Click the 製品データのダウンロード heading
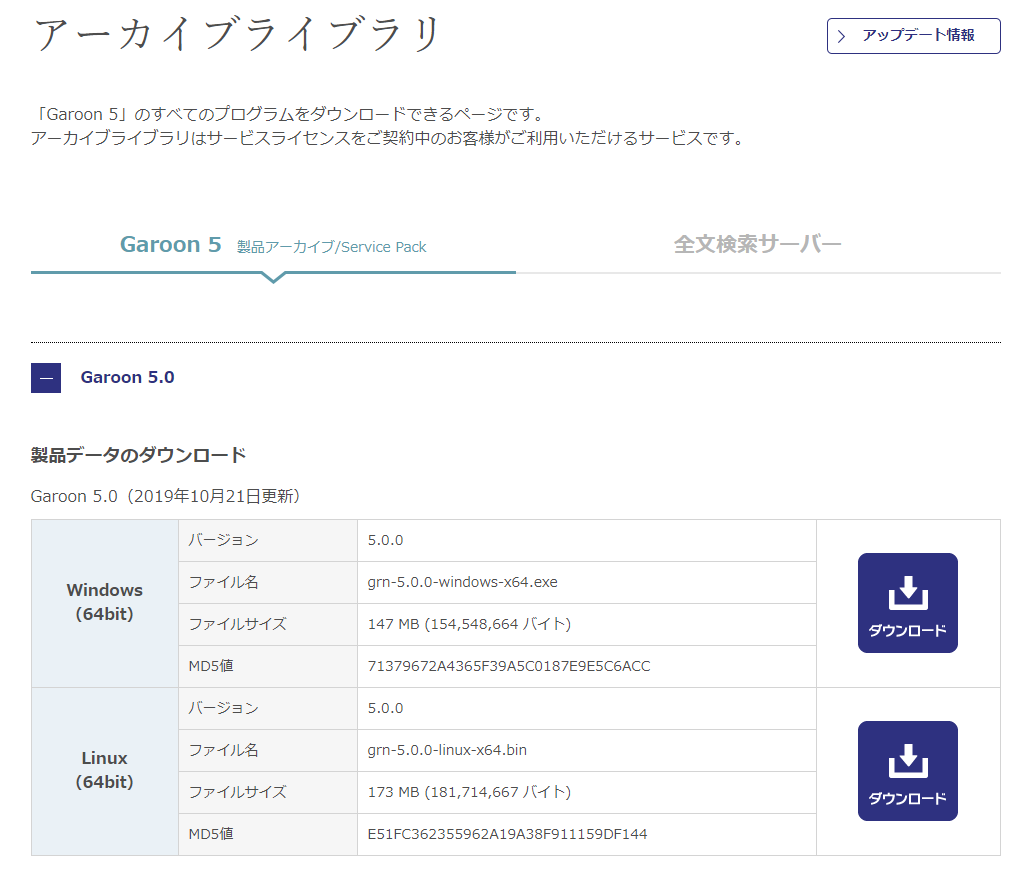 (138, 455)
